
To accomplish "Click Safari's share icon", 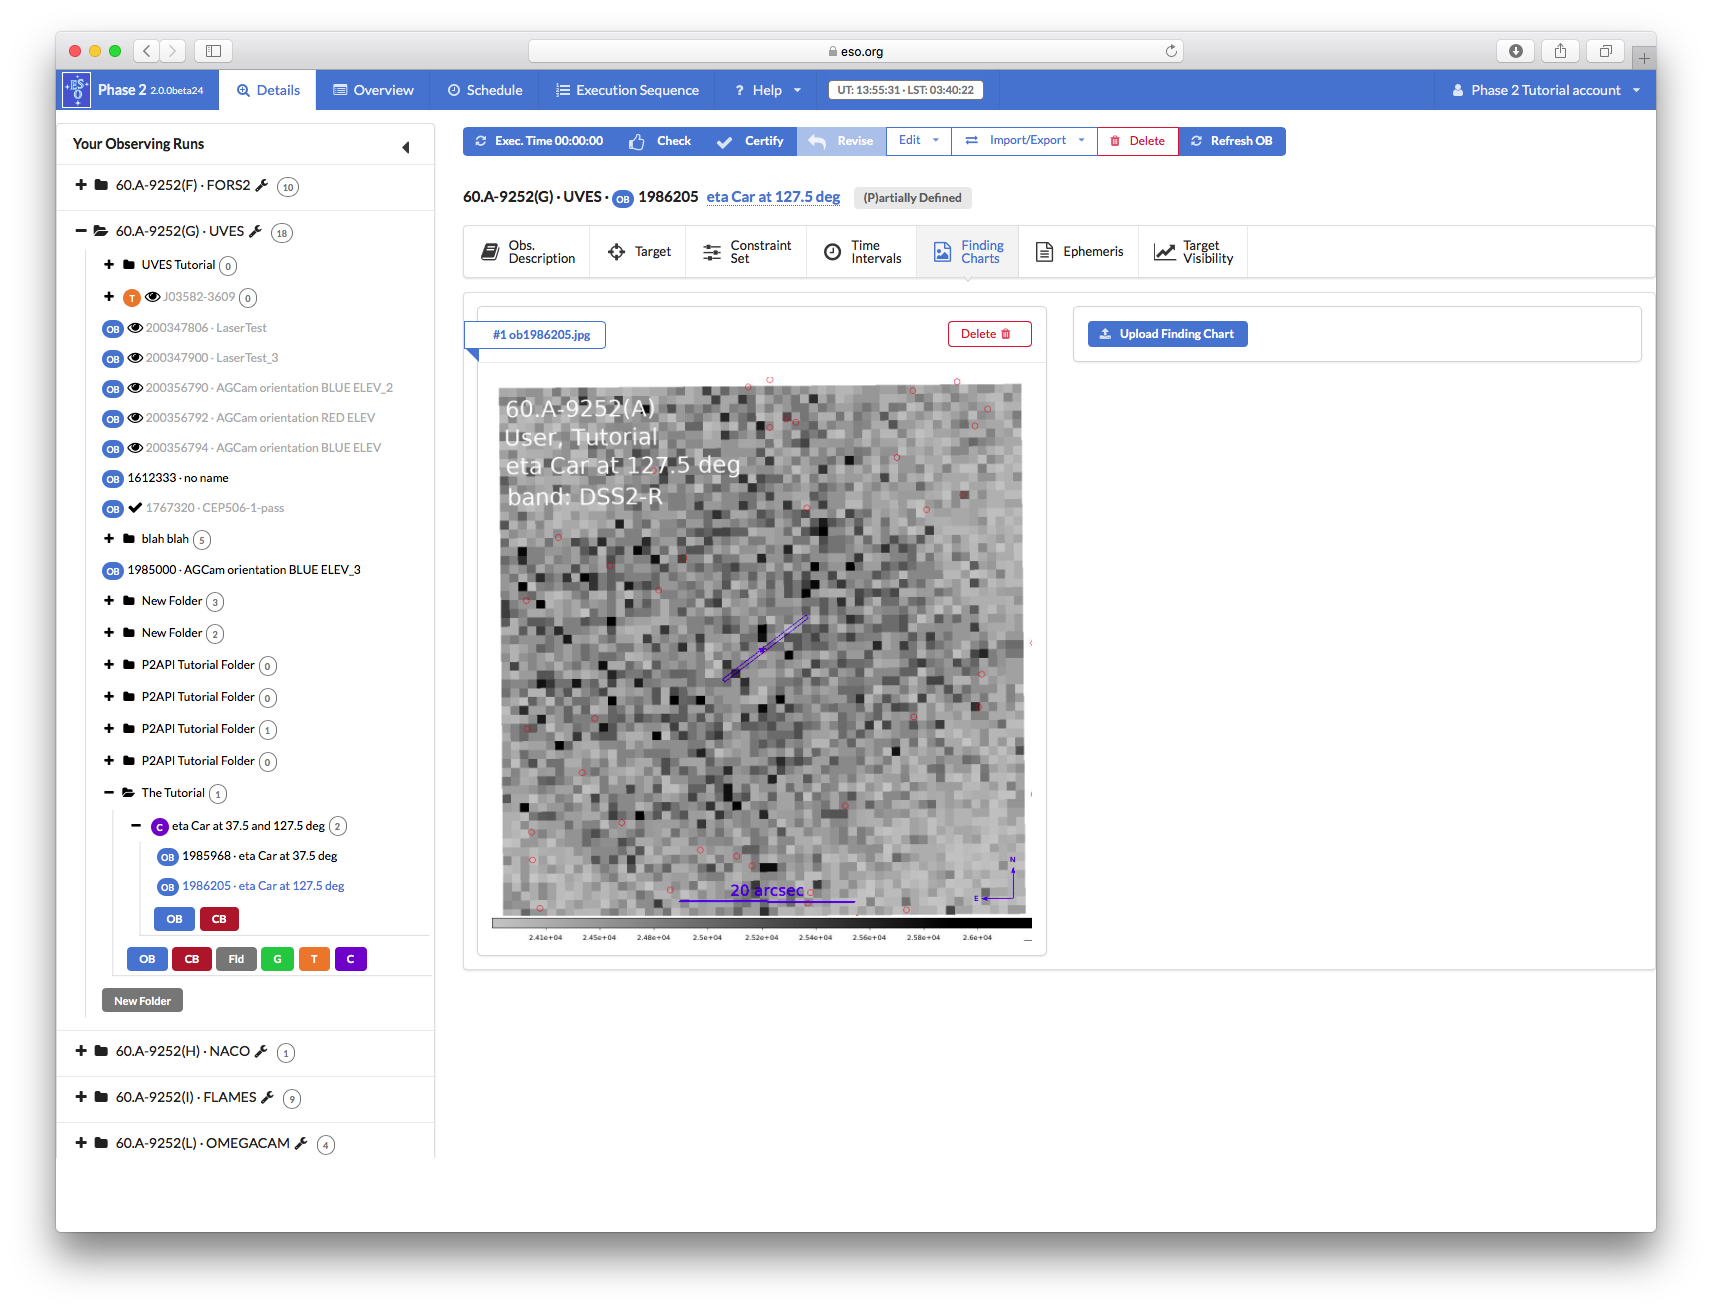I will (x=1560, y=51).
